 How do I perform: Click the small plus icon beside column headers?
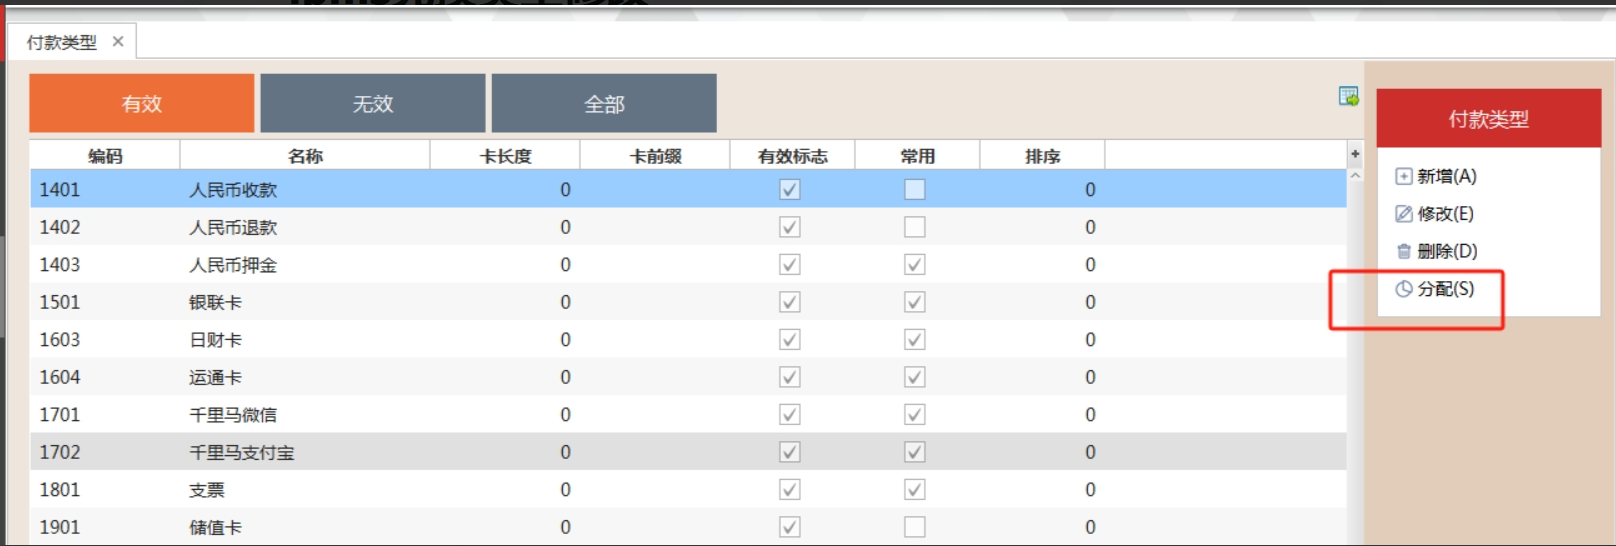pos(1355,154)
